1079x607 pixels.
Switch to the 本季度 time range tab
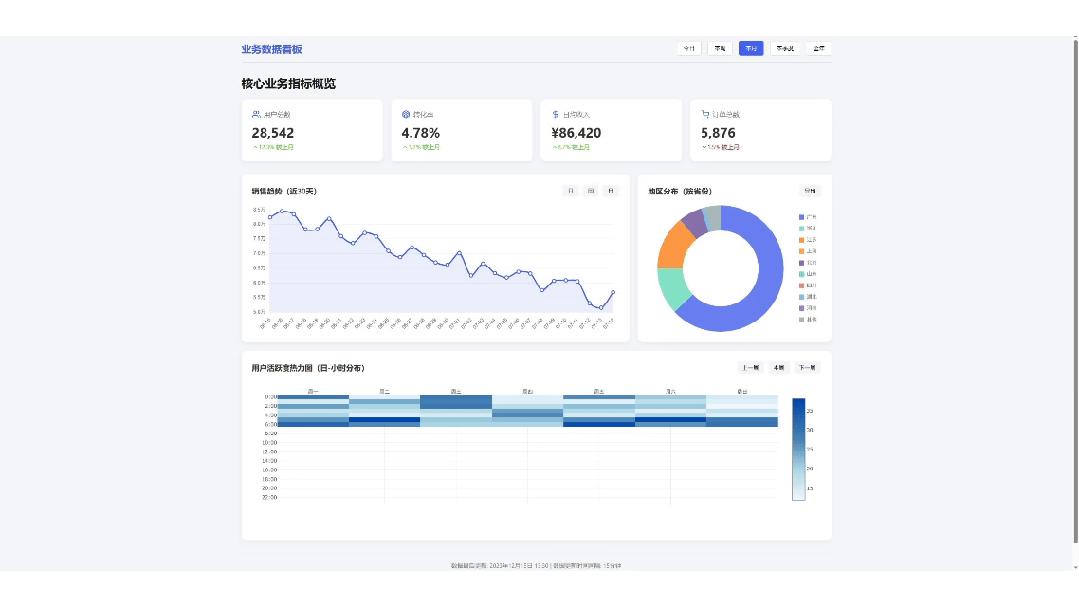pos(785,48)
